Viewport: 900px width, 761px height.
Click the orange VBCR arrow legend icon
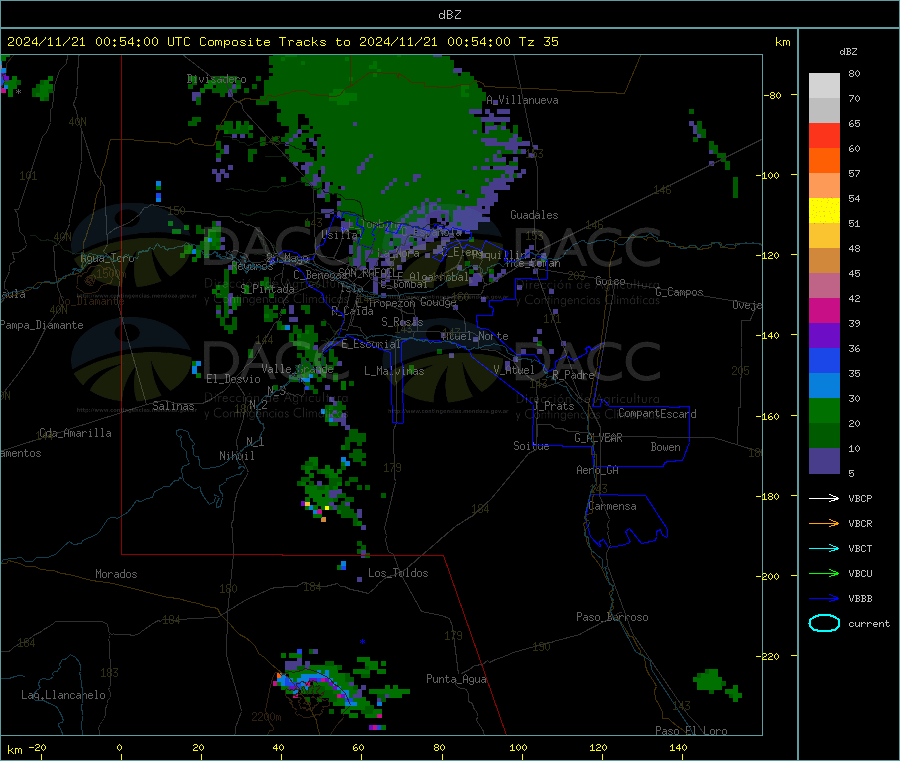824,523
